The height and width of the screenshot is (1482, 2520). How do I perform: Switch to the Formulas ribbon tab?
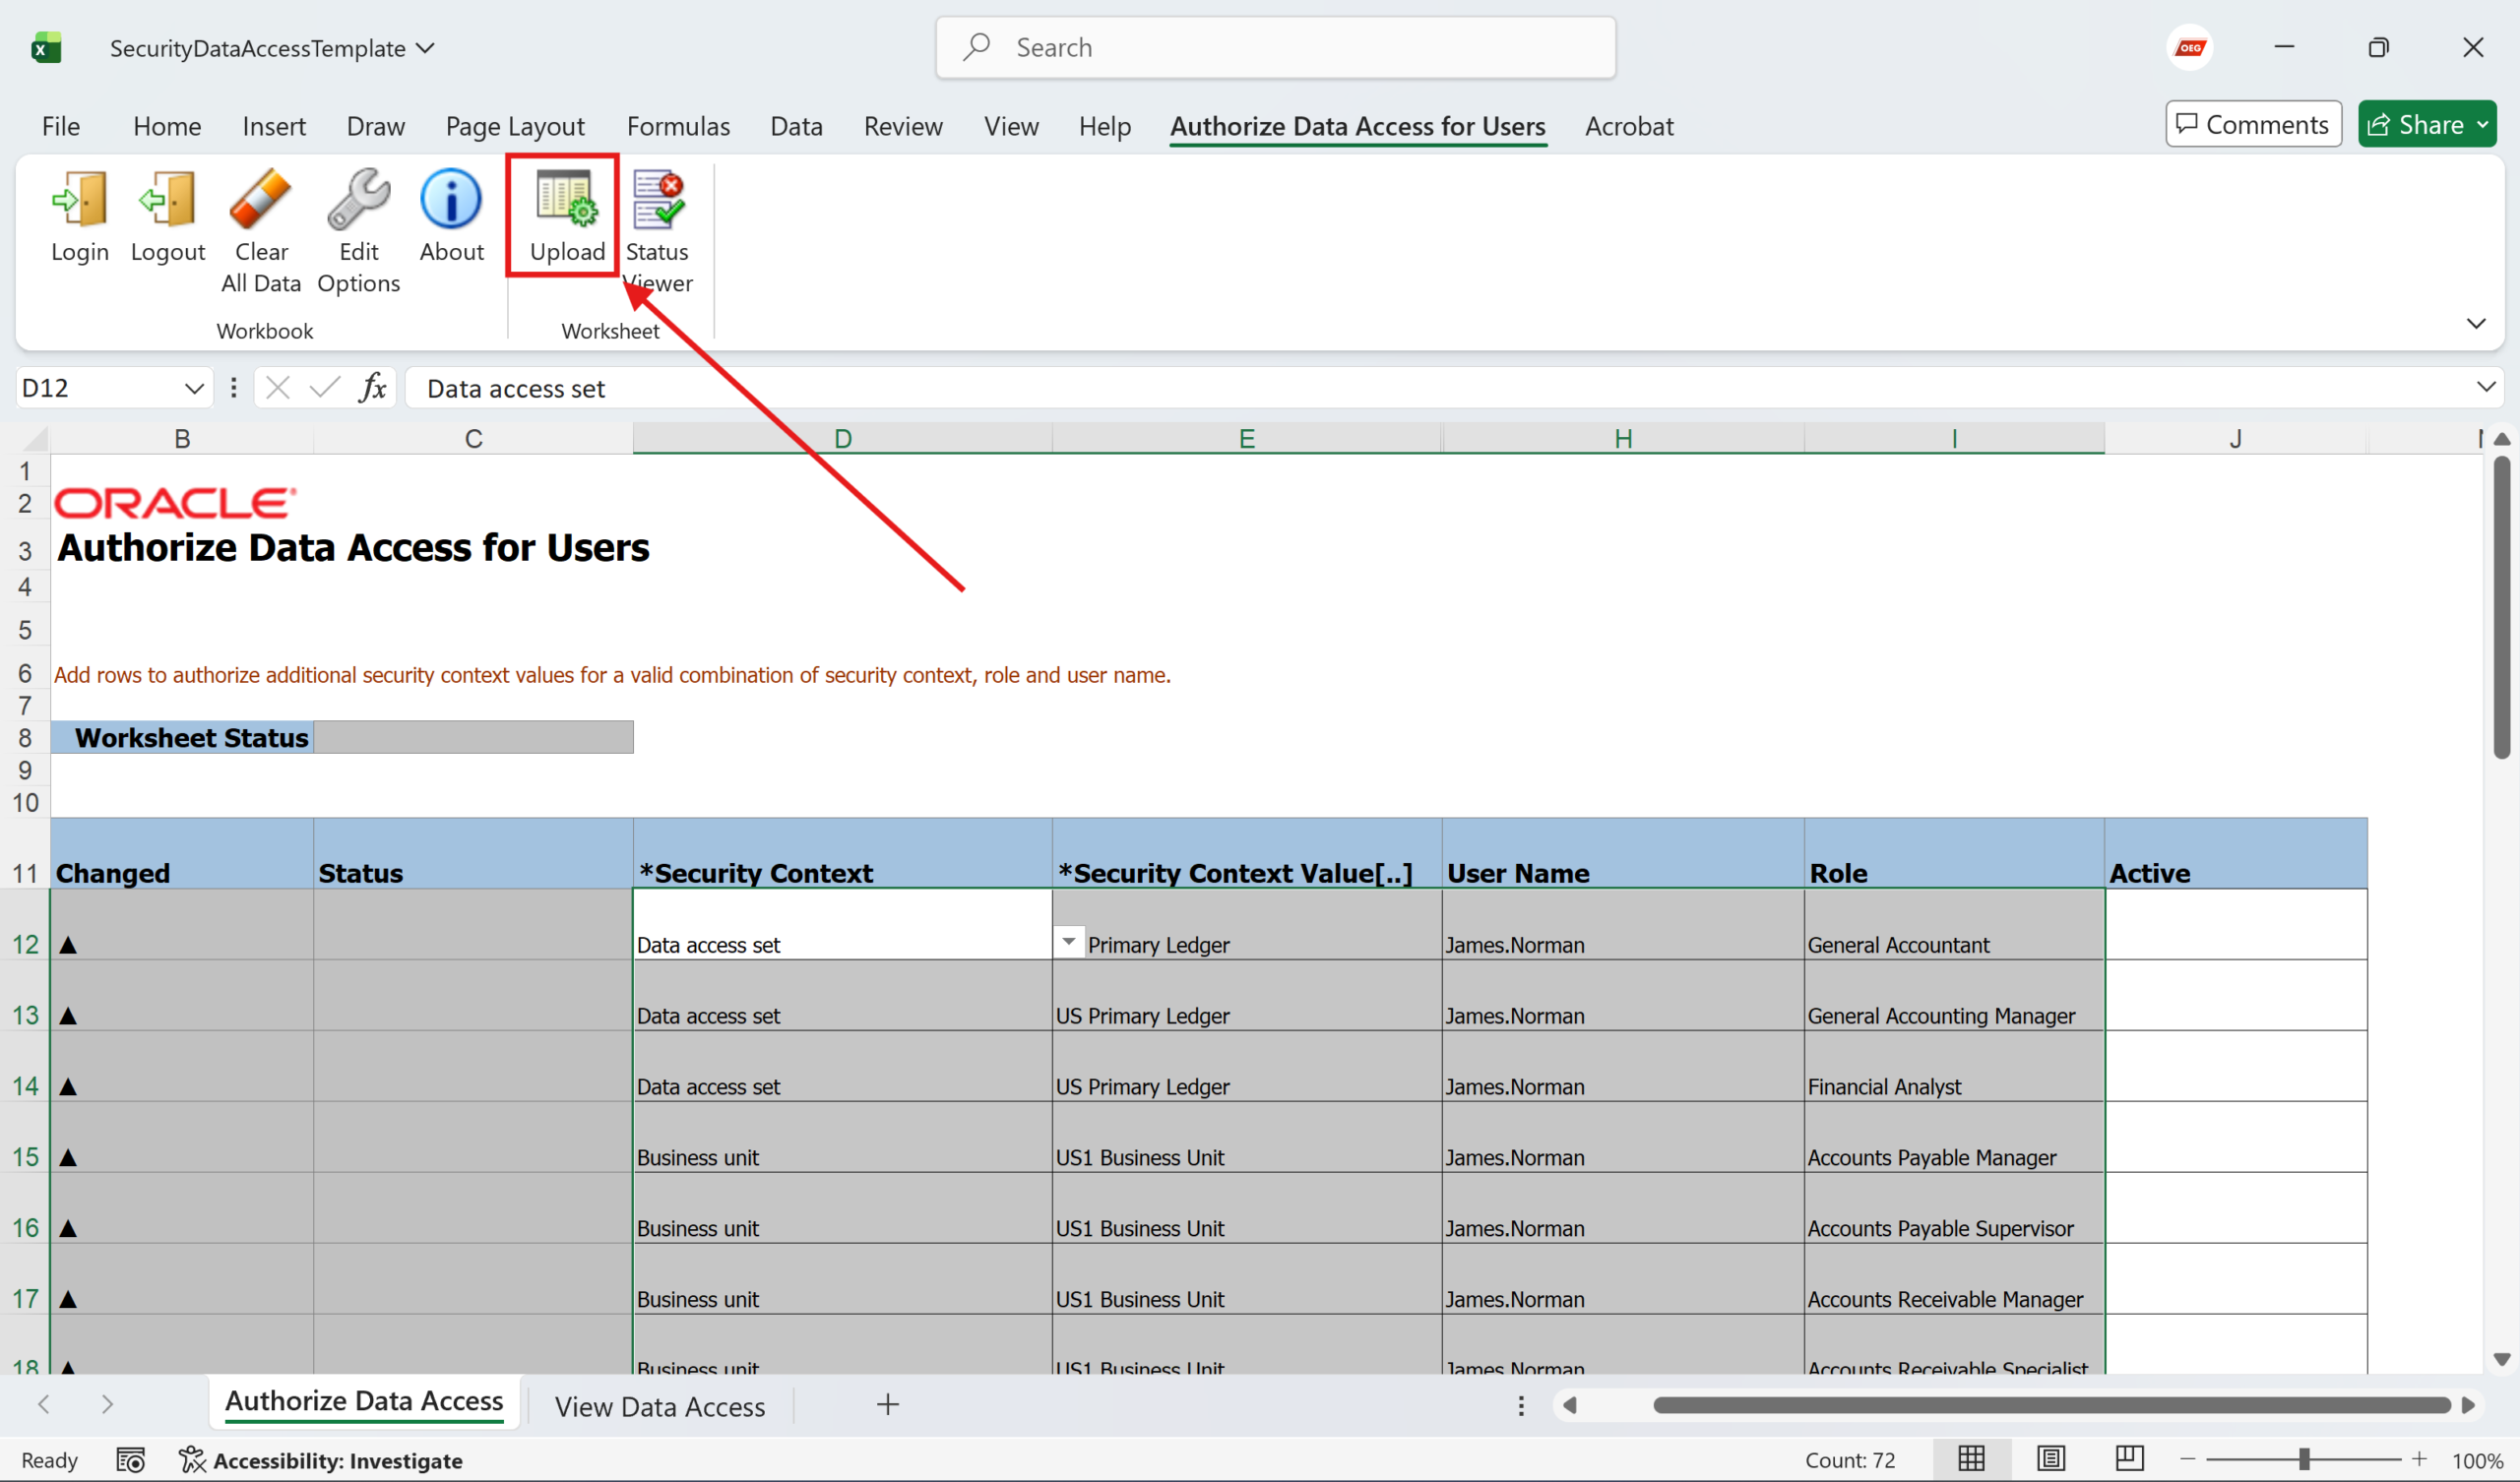pyautogui.click(x=678, y=126)
